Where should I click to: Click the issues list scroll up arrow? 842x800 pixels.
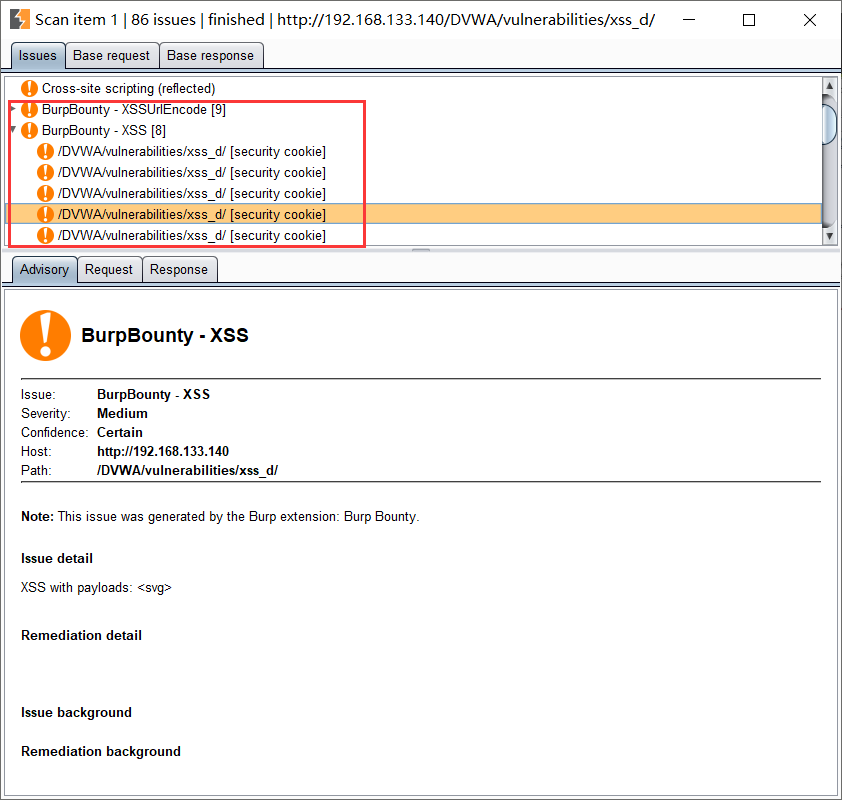(830, 85)
